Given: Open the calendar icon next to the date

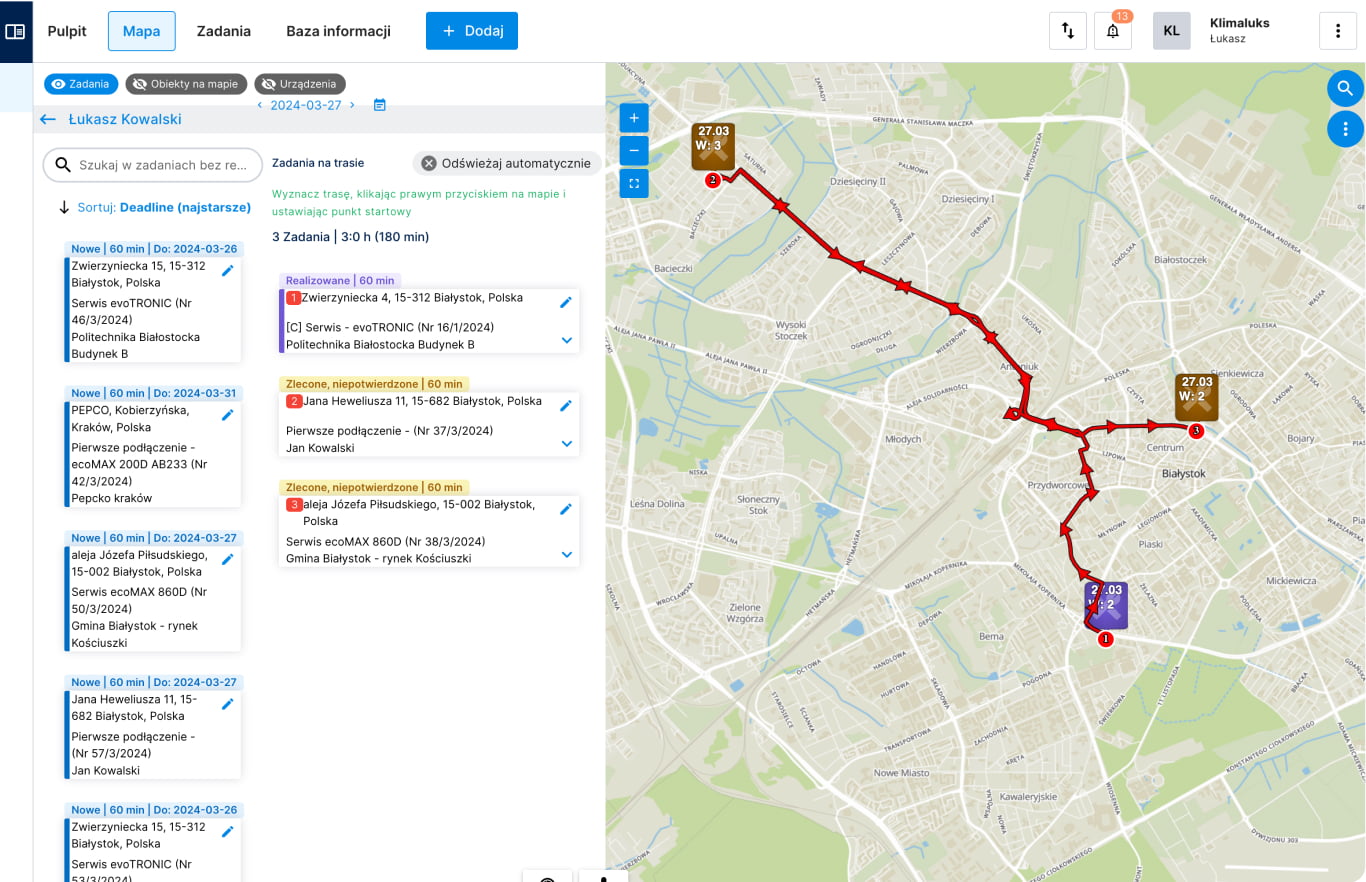Looking at the screenshot, I should pos(379,104).
